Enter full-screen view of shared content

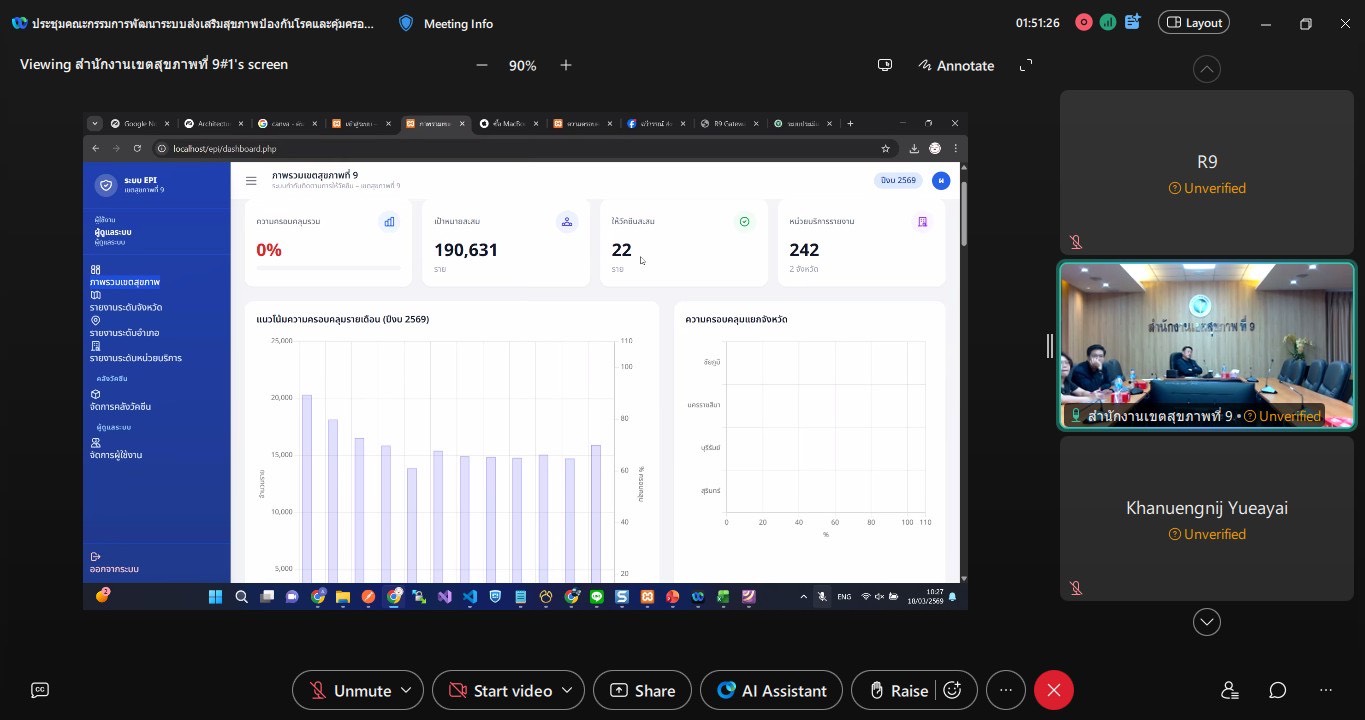pos(1026,65)
